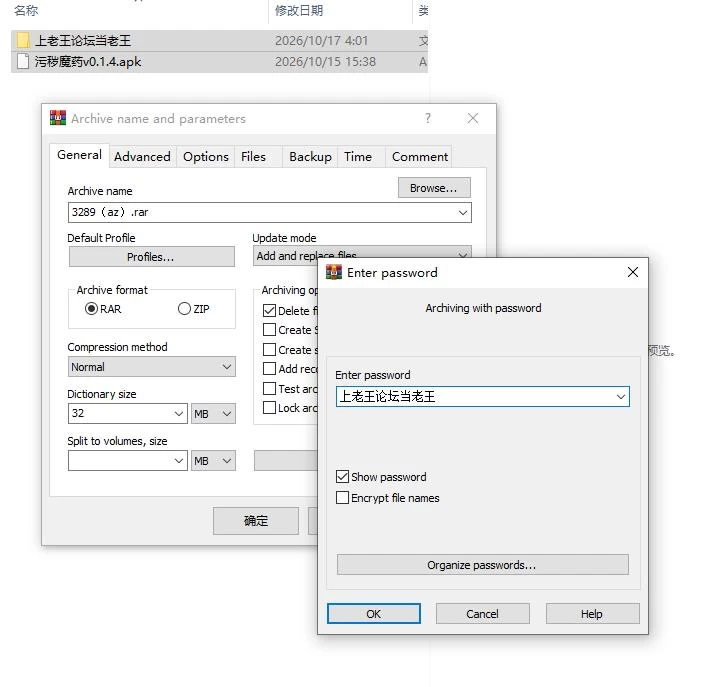Sort by 修改日期 column header
The height and width of the screenshot is (687, 726).
(299, 11)
